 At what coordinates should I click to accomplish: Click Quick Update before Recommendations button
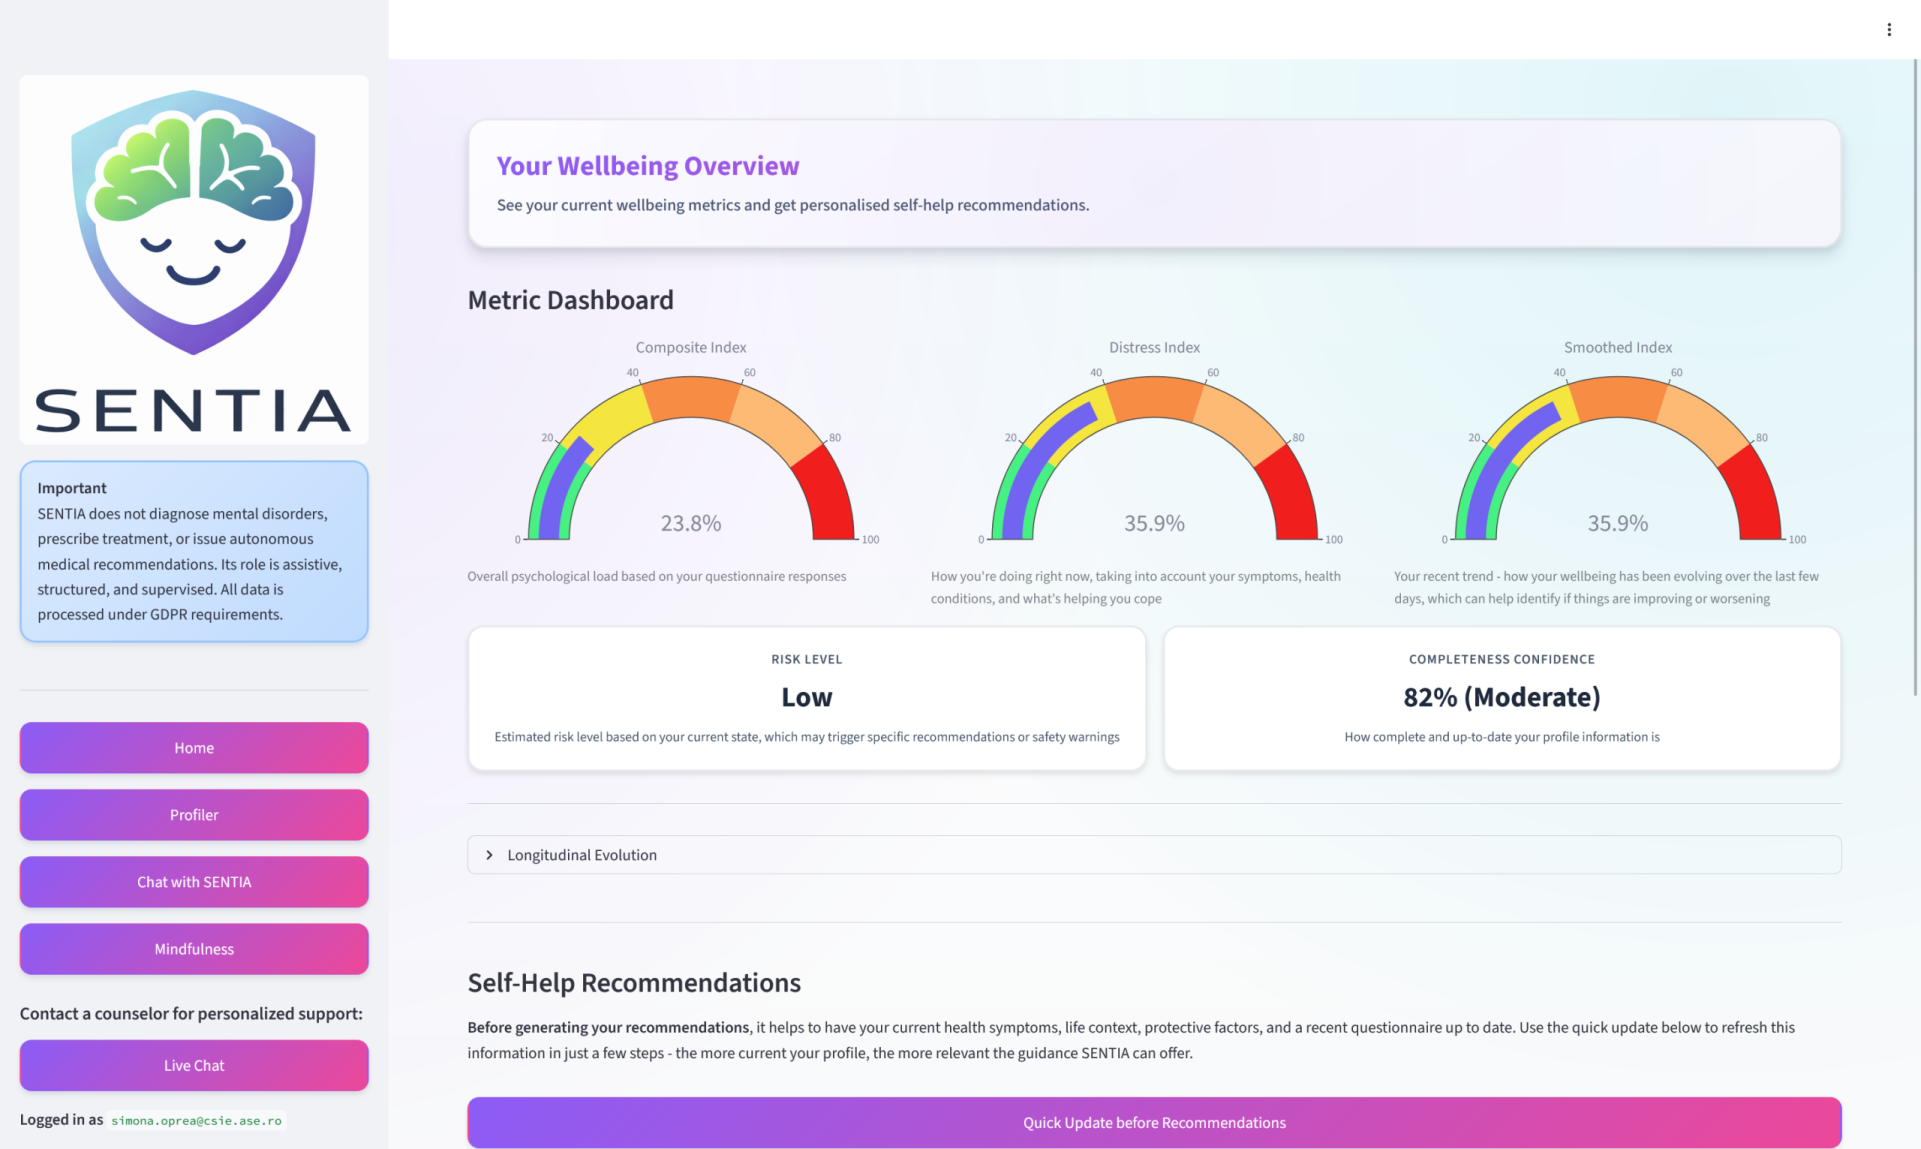click(1154, 1123)
